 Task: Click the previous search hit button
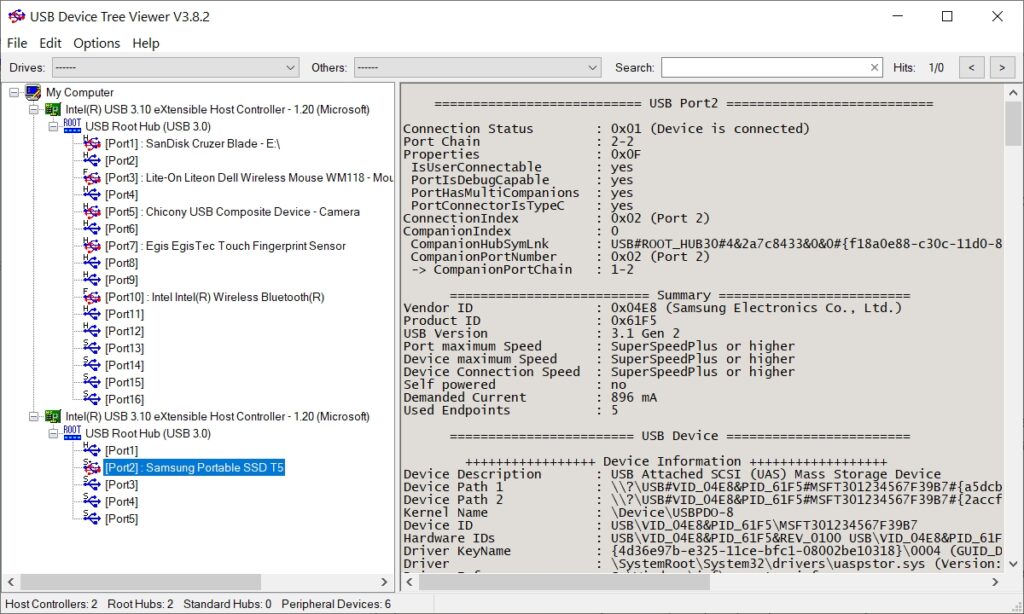pos(971,67)
